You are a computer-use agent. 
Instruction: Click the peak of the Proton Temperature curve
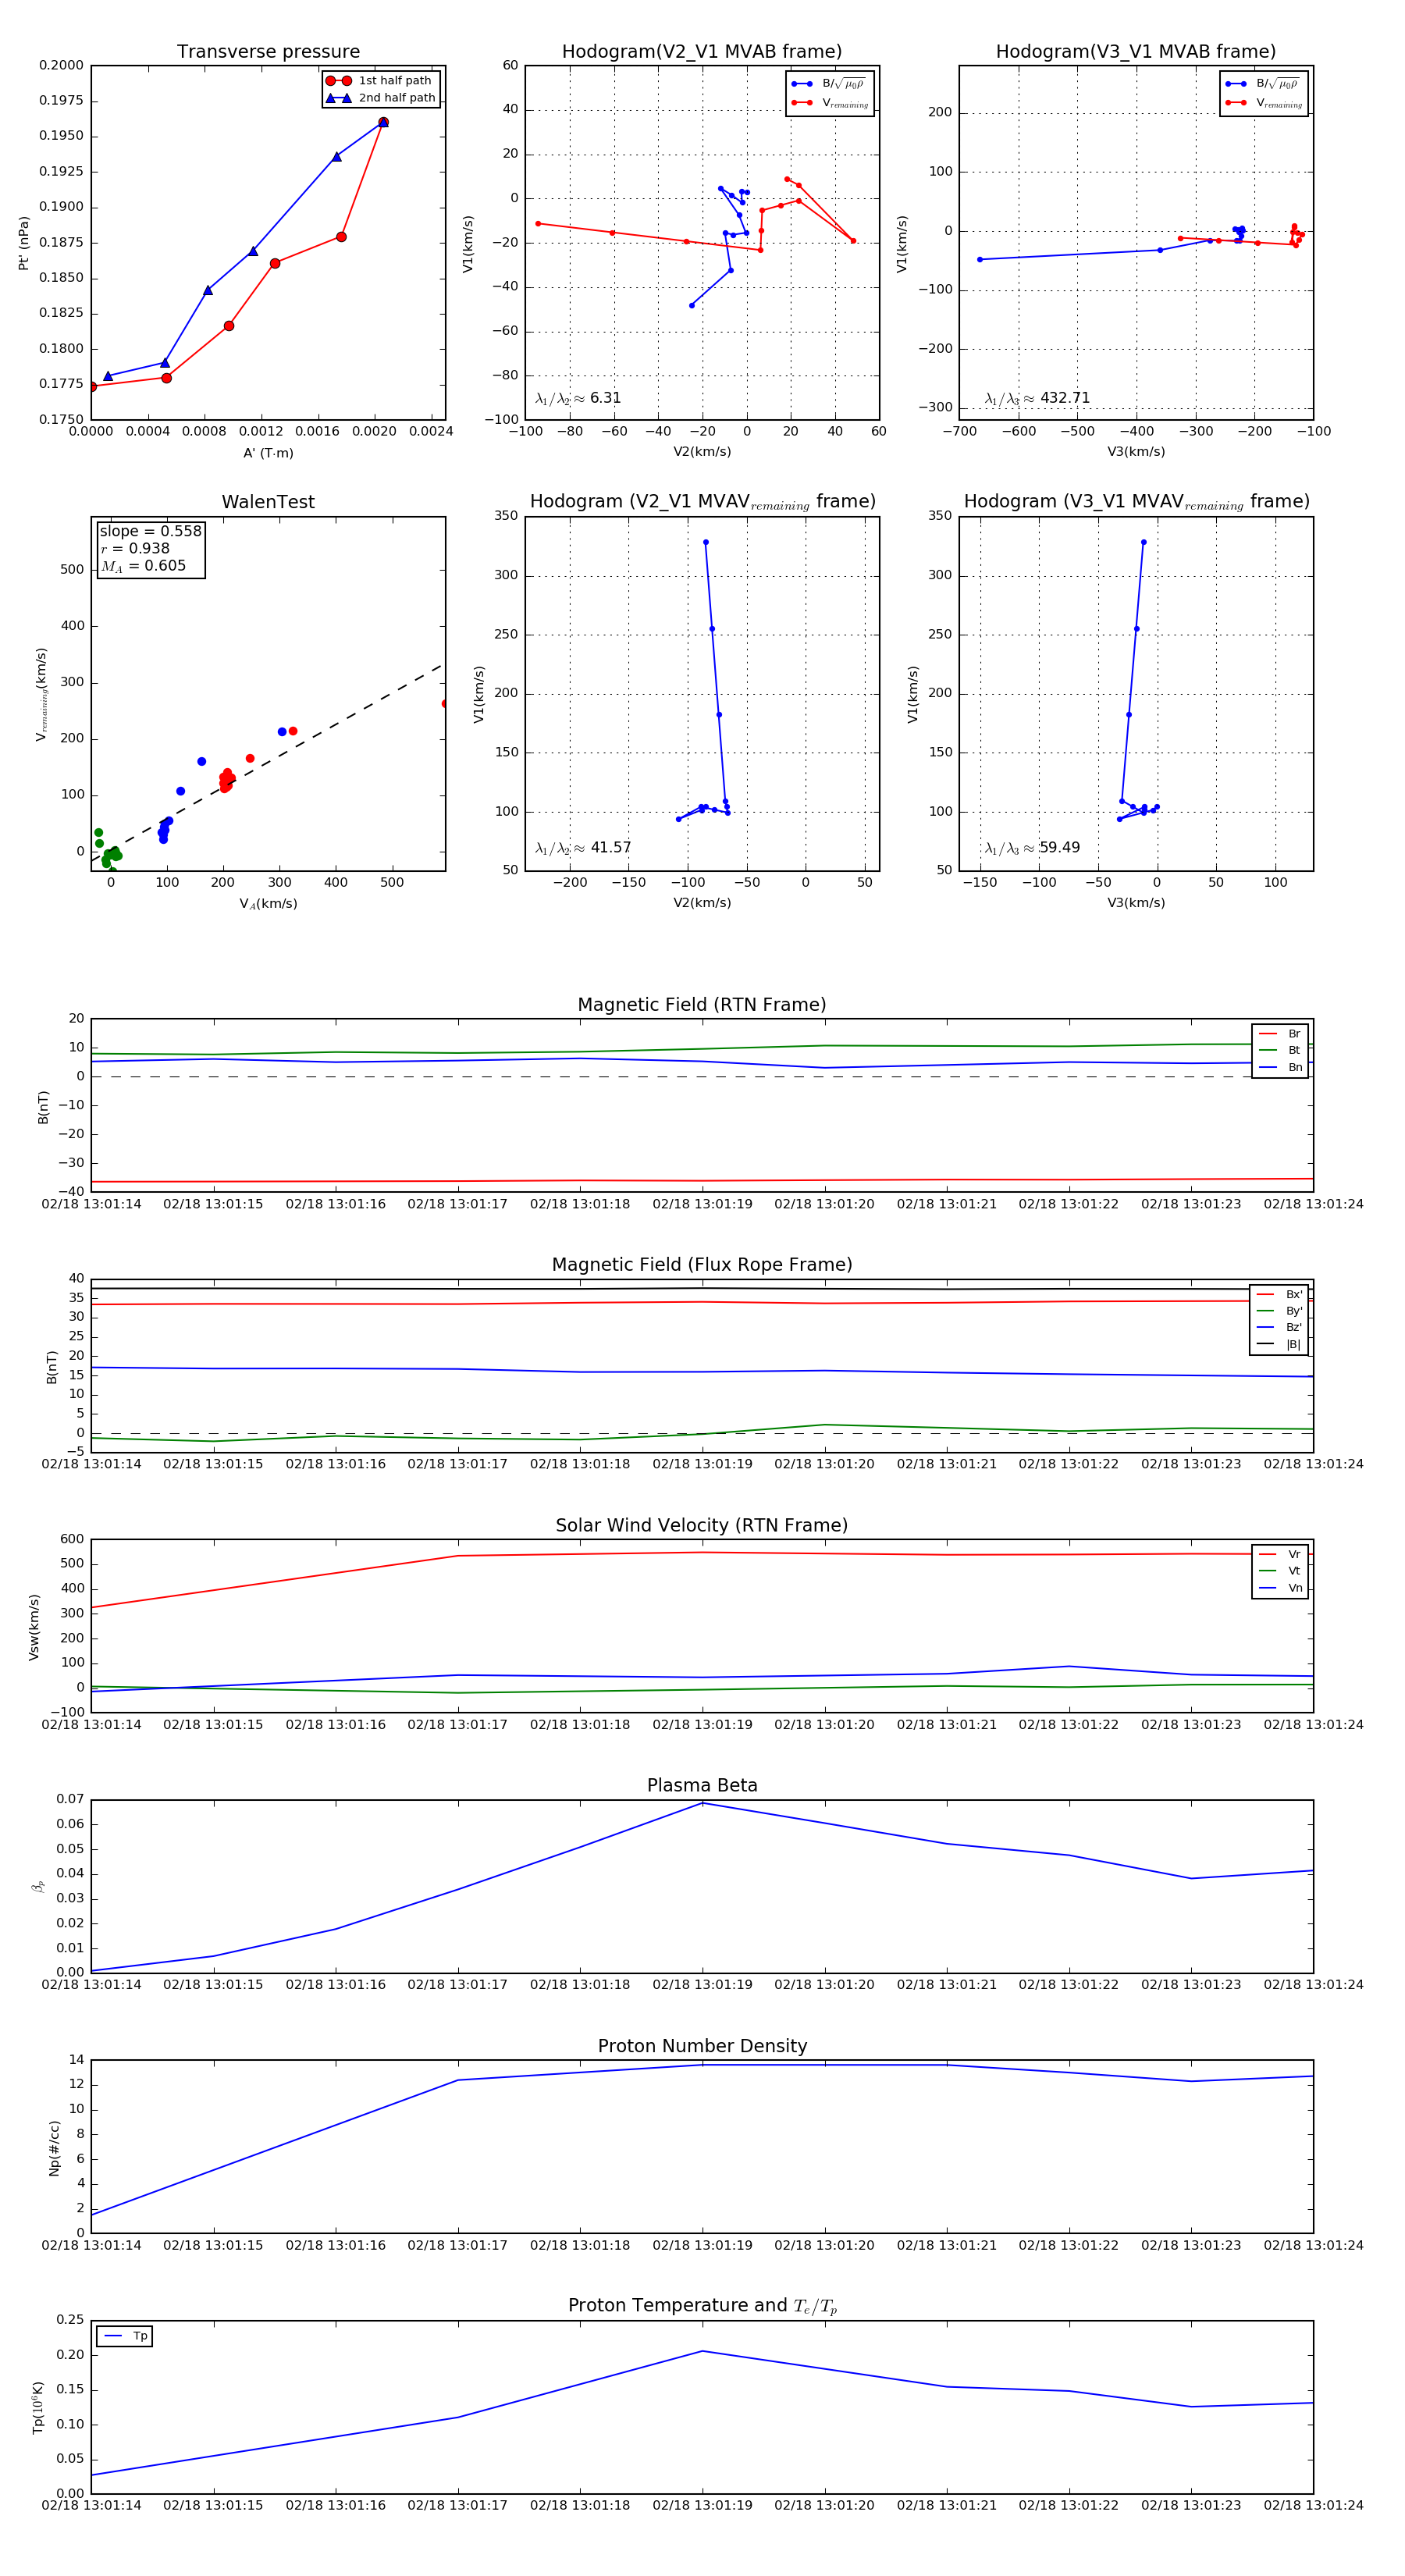(x=702, y=2351)
